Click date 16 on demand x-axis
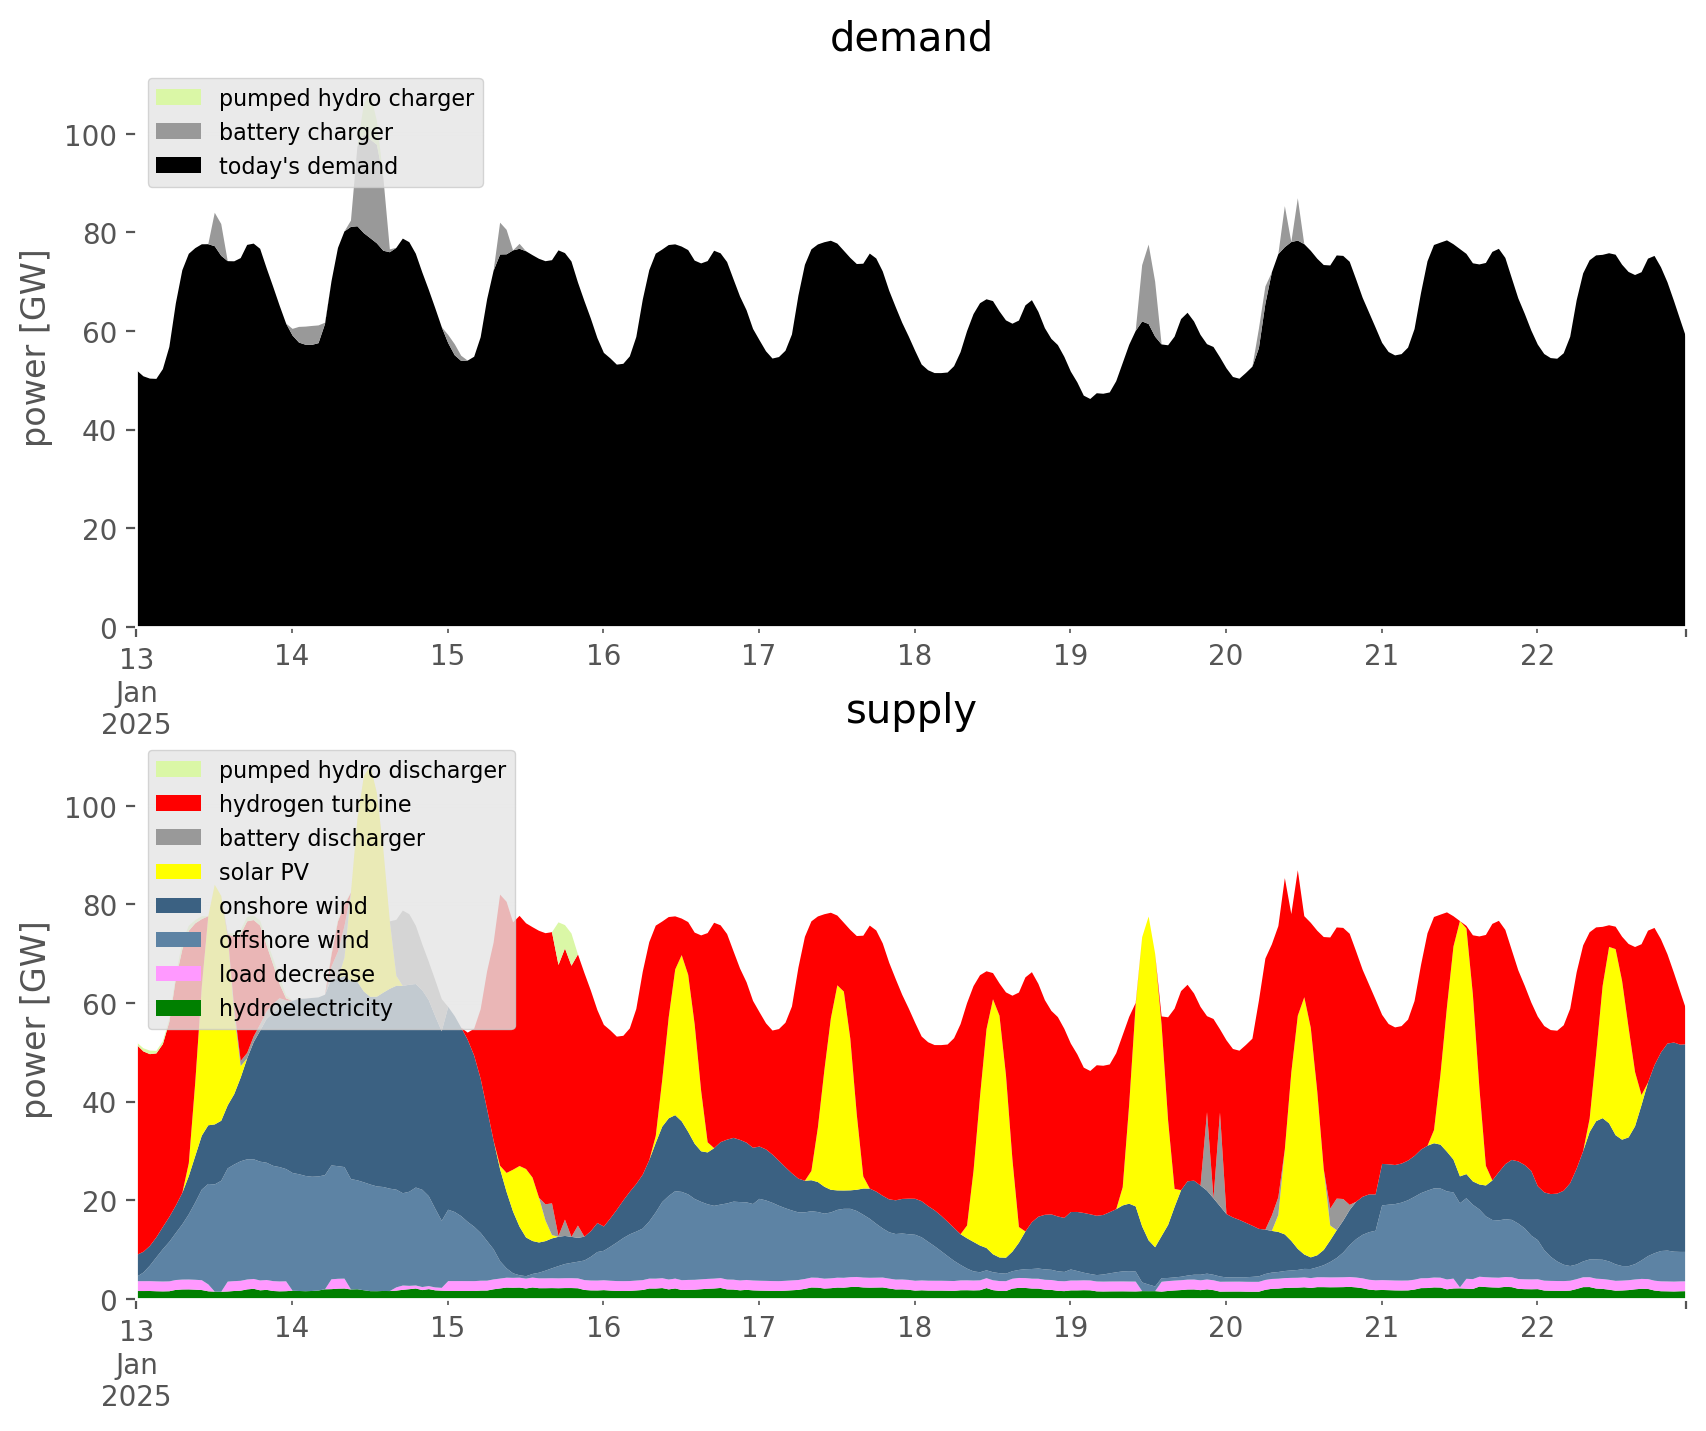 [x=603, y=657]
